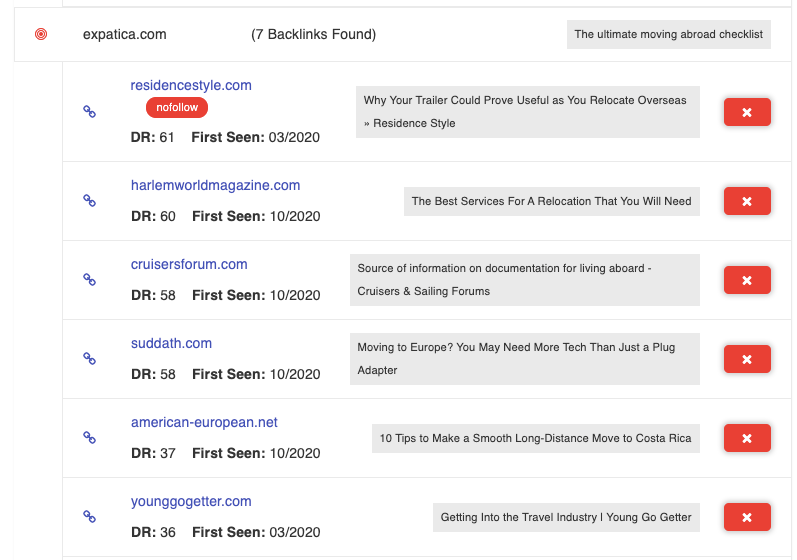The height and width of the screenshot is (560, 797).
Task: Open the residencestyle.com domain link
Action: pyautogui.click(x=191, y=85)
